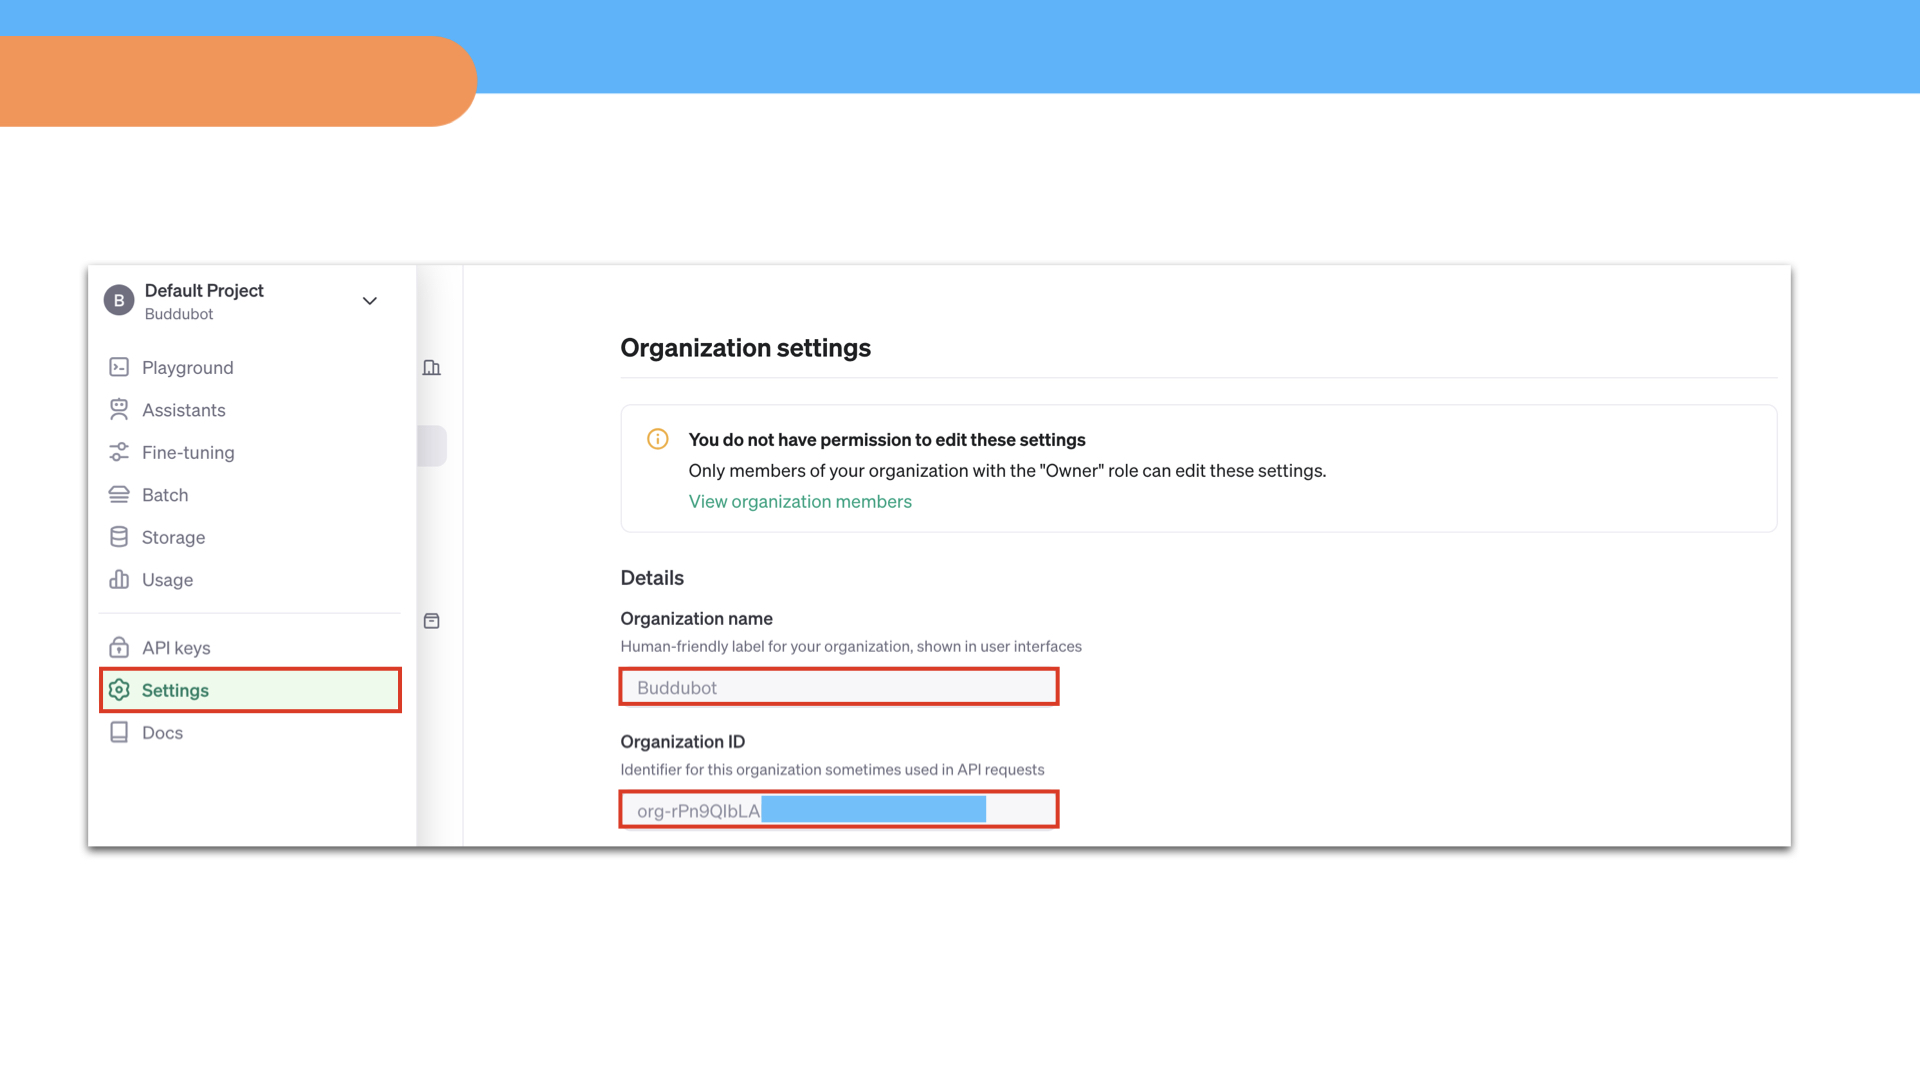Click the API keys lock icon
Screen dimensions: 1920x1080
(119, 647)
